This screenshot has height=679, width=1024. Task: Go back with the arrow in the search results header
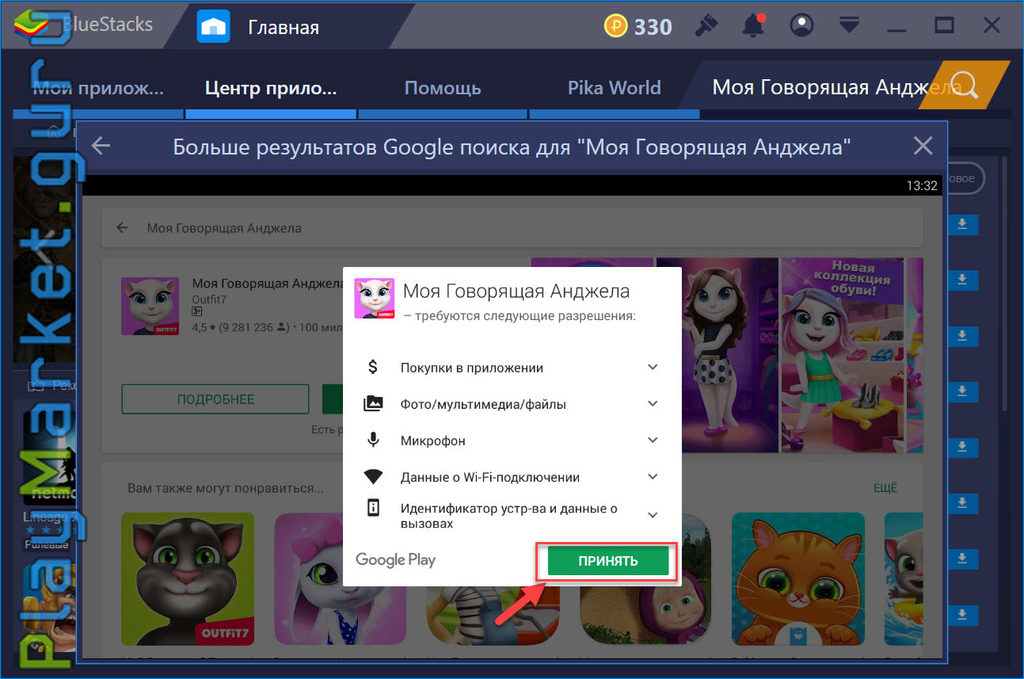click(101, 146)
